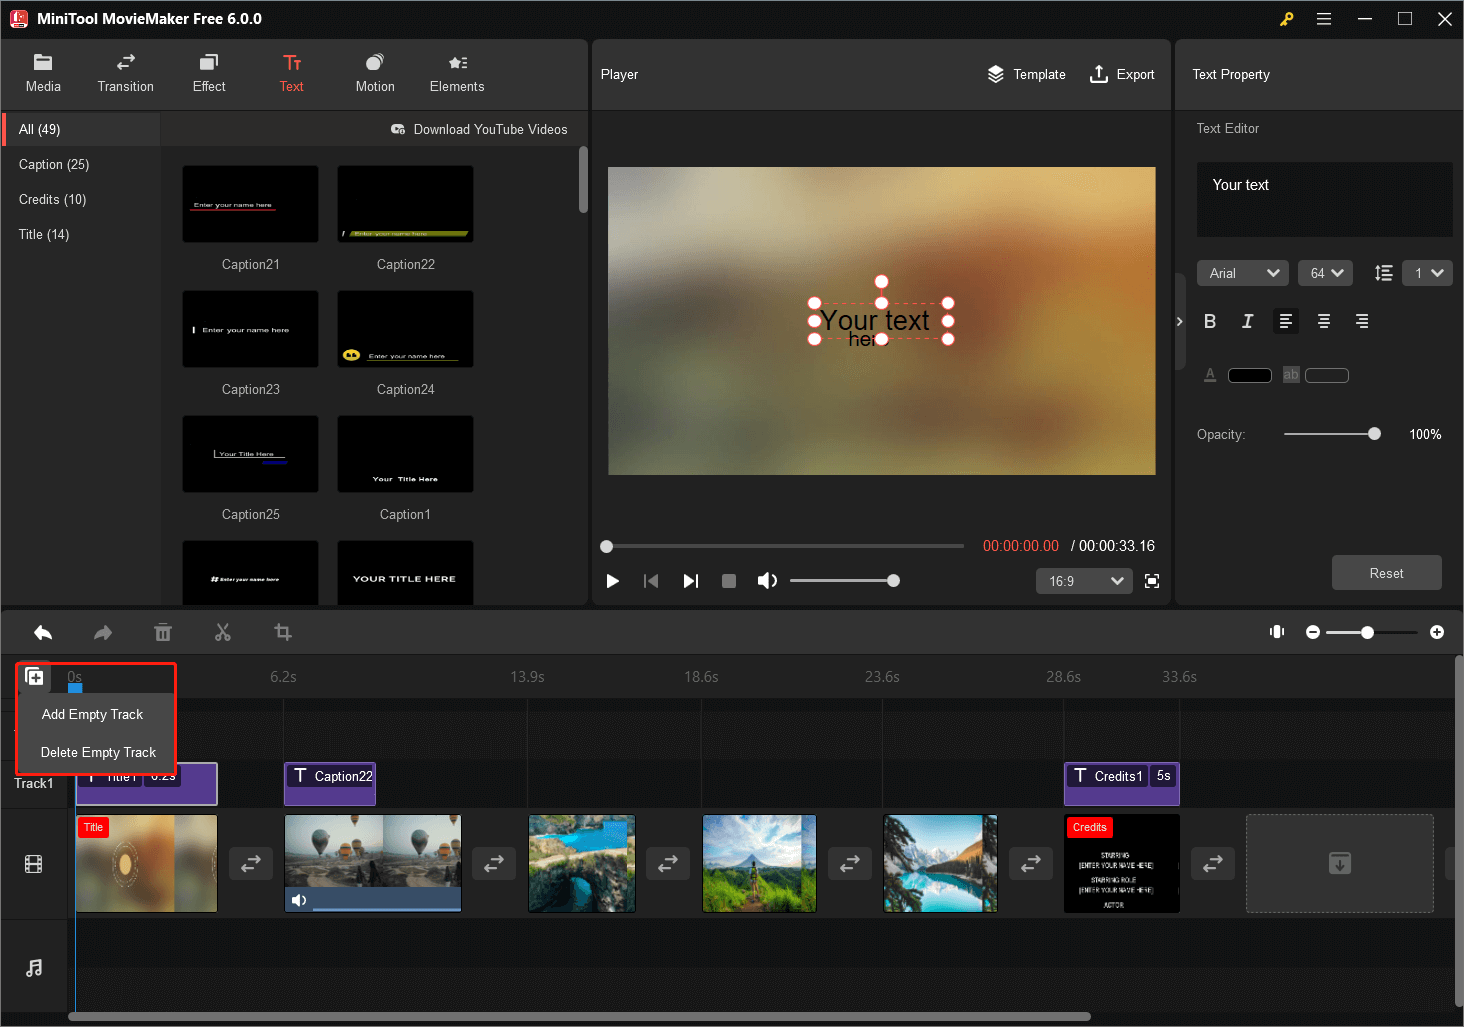Viewport: 1464px width, 1027px height.
Task: Open the font size 64 dropdown
Action: click(1325, 273)
